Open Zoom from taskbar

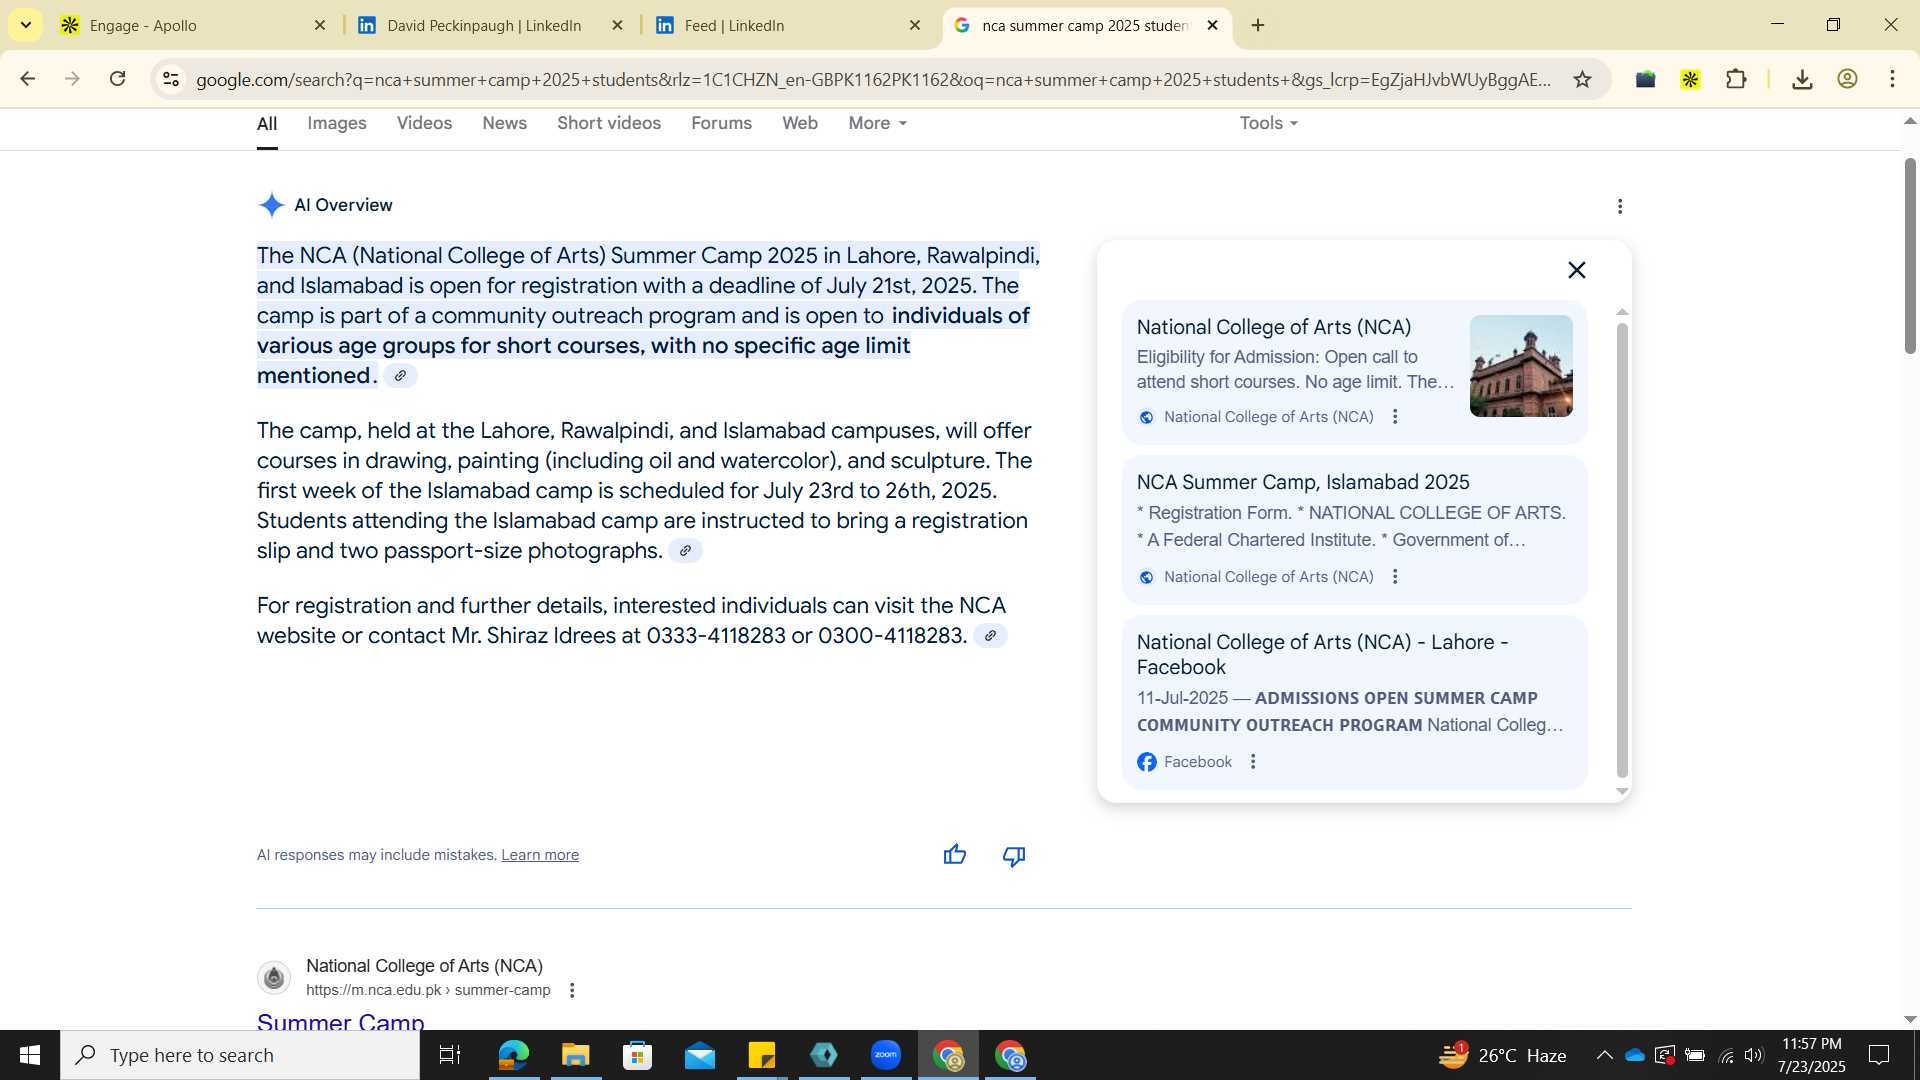point(886,1055)
